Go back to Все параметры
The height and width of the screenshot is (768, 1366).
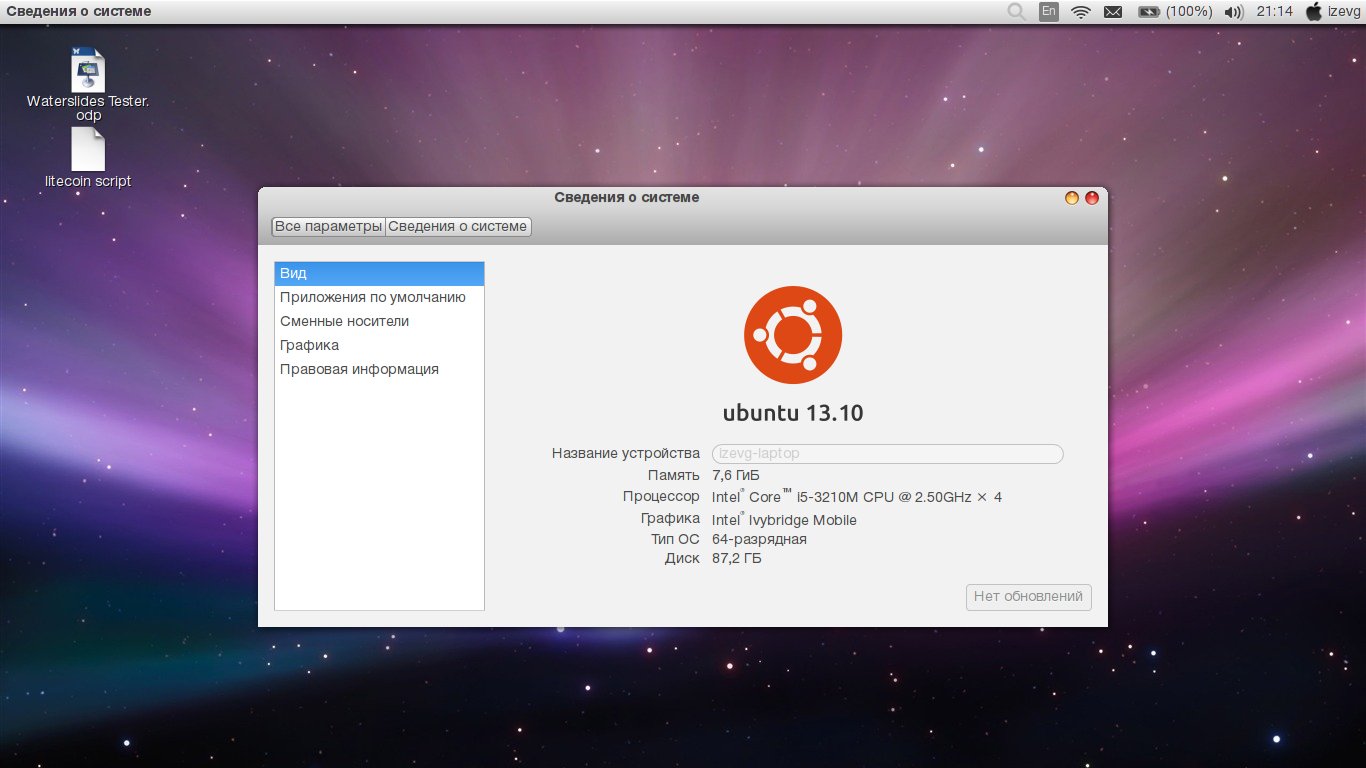tap(329, 227)
